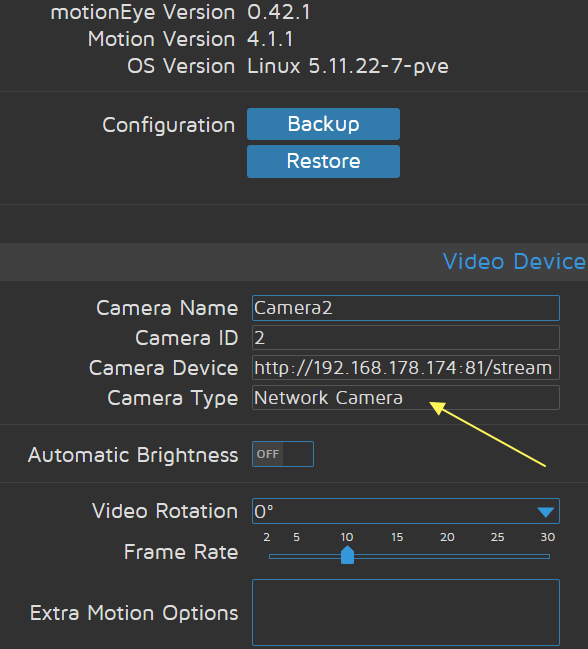Click the OS Version text Linux 5.11.22-7-pve

click(348, 66)
